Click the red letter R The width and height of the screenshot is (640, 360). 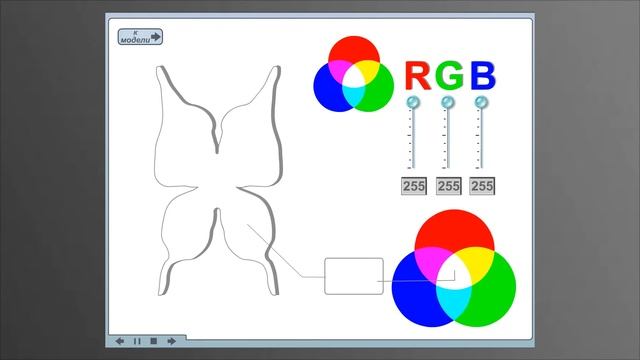[x=418, y=76]
